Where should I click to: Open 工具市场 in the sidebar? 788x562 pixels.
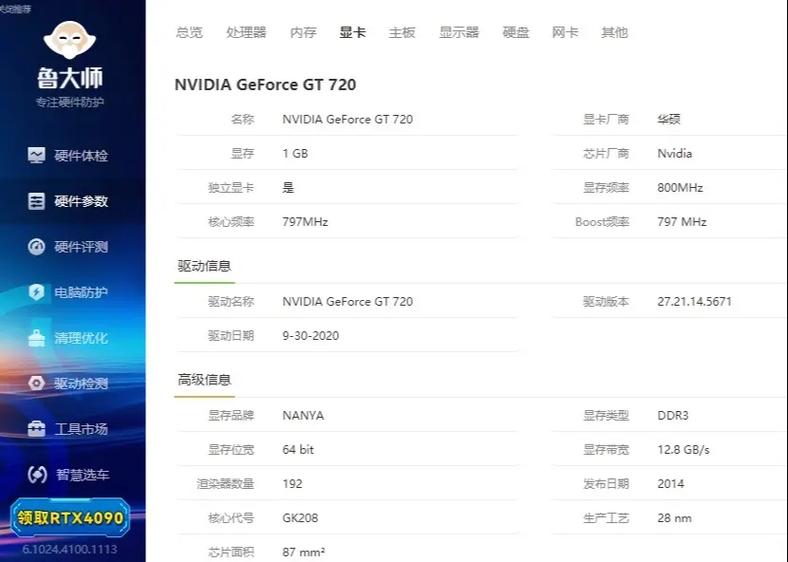[68, 429]
